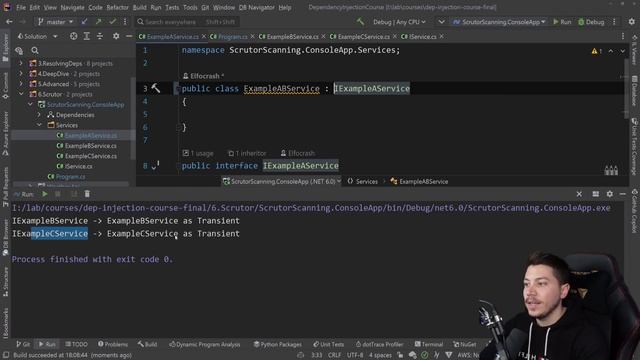
Task: Click the Update Project arrow icon
Action: [84, 22]
